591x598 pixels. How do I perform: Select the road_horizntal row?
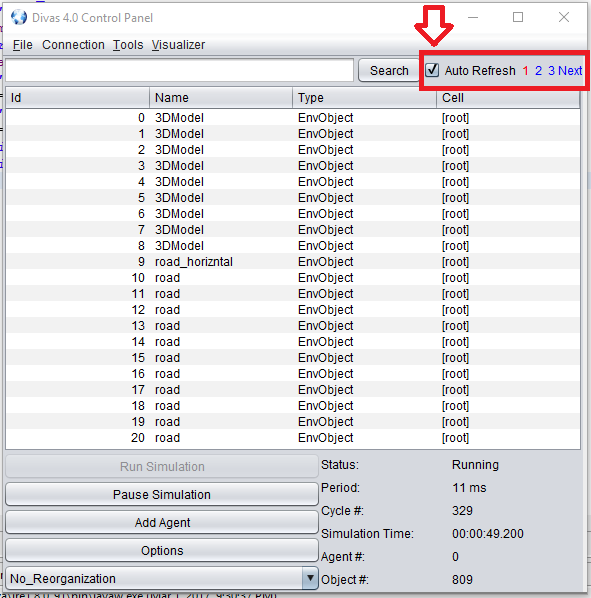[293, 262]
